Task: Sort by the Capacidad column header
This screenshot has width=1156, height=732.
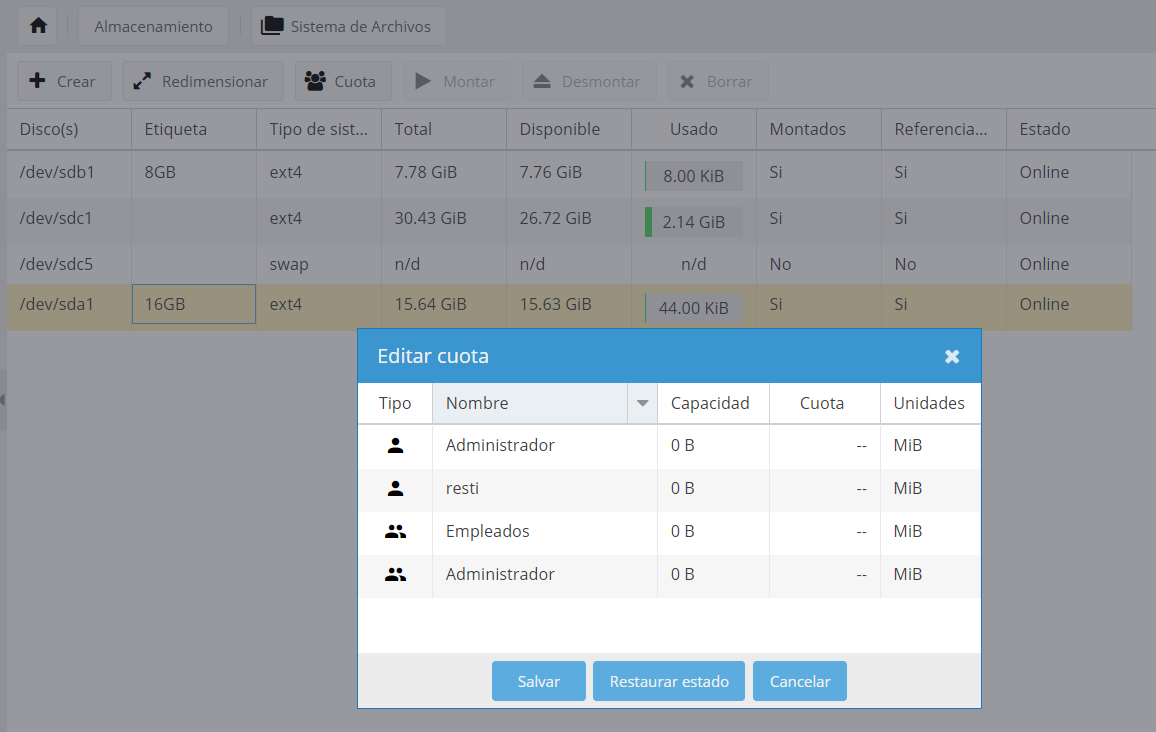Action: coord(713,403)
